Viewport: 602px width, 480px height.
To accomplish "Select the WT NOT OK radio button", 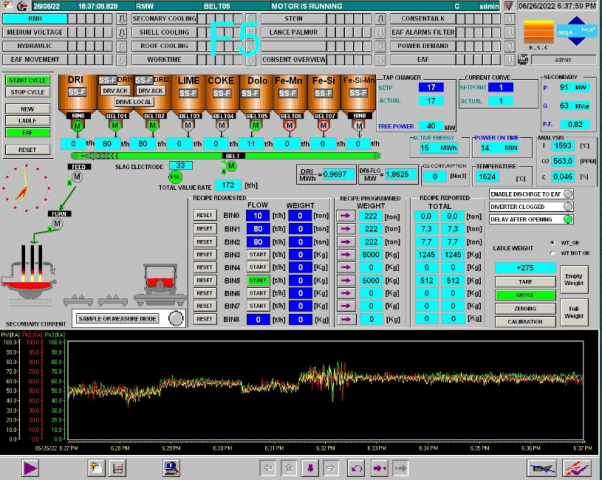I will (553, 253).
